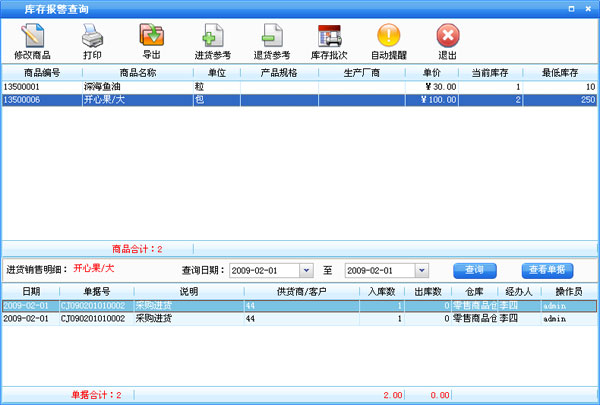Click the 单据号 column header
Viewport: 600px width, 405px height.
coord(96,291)
